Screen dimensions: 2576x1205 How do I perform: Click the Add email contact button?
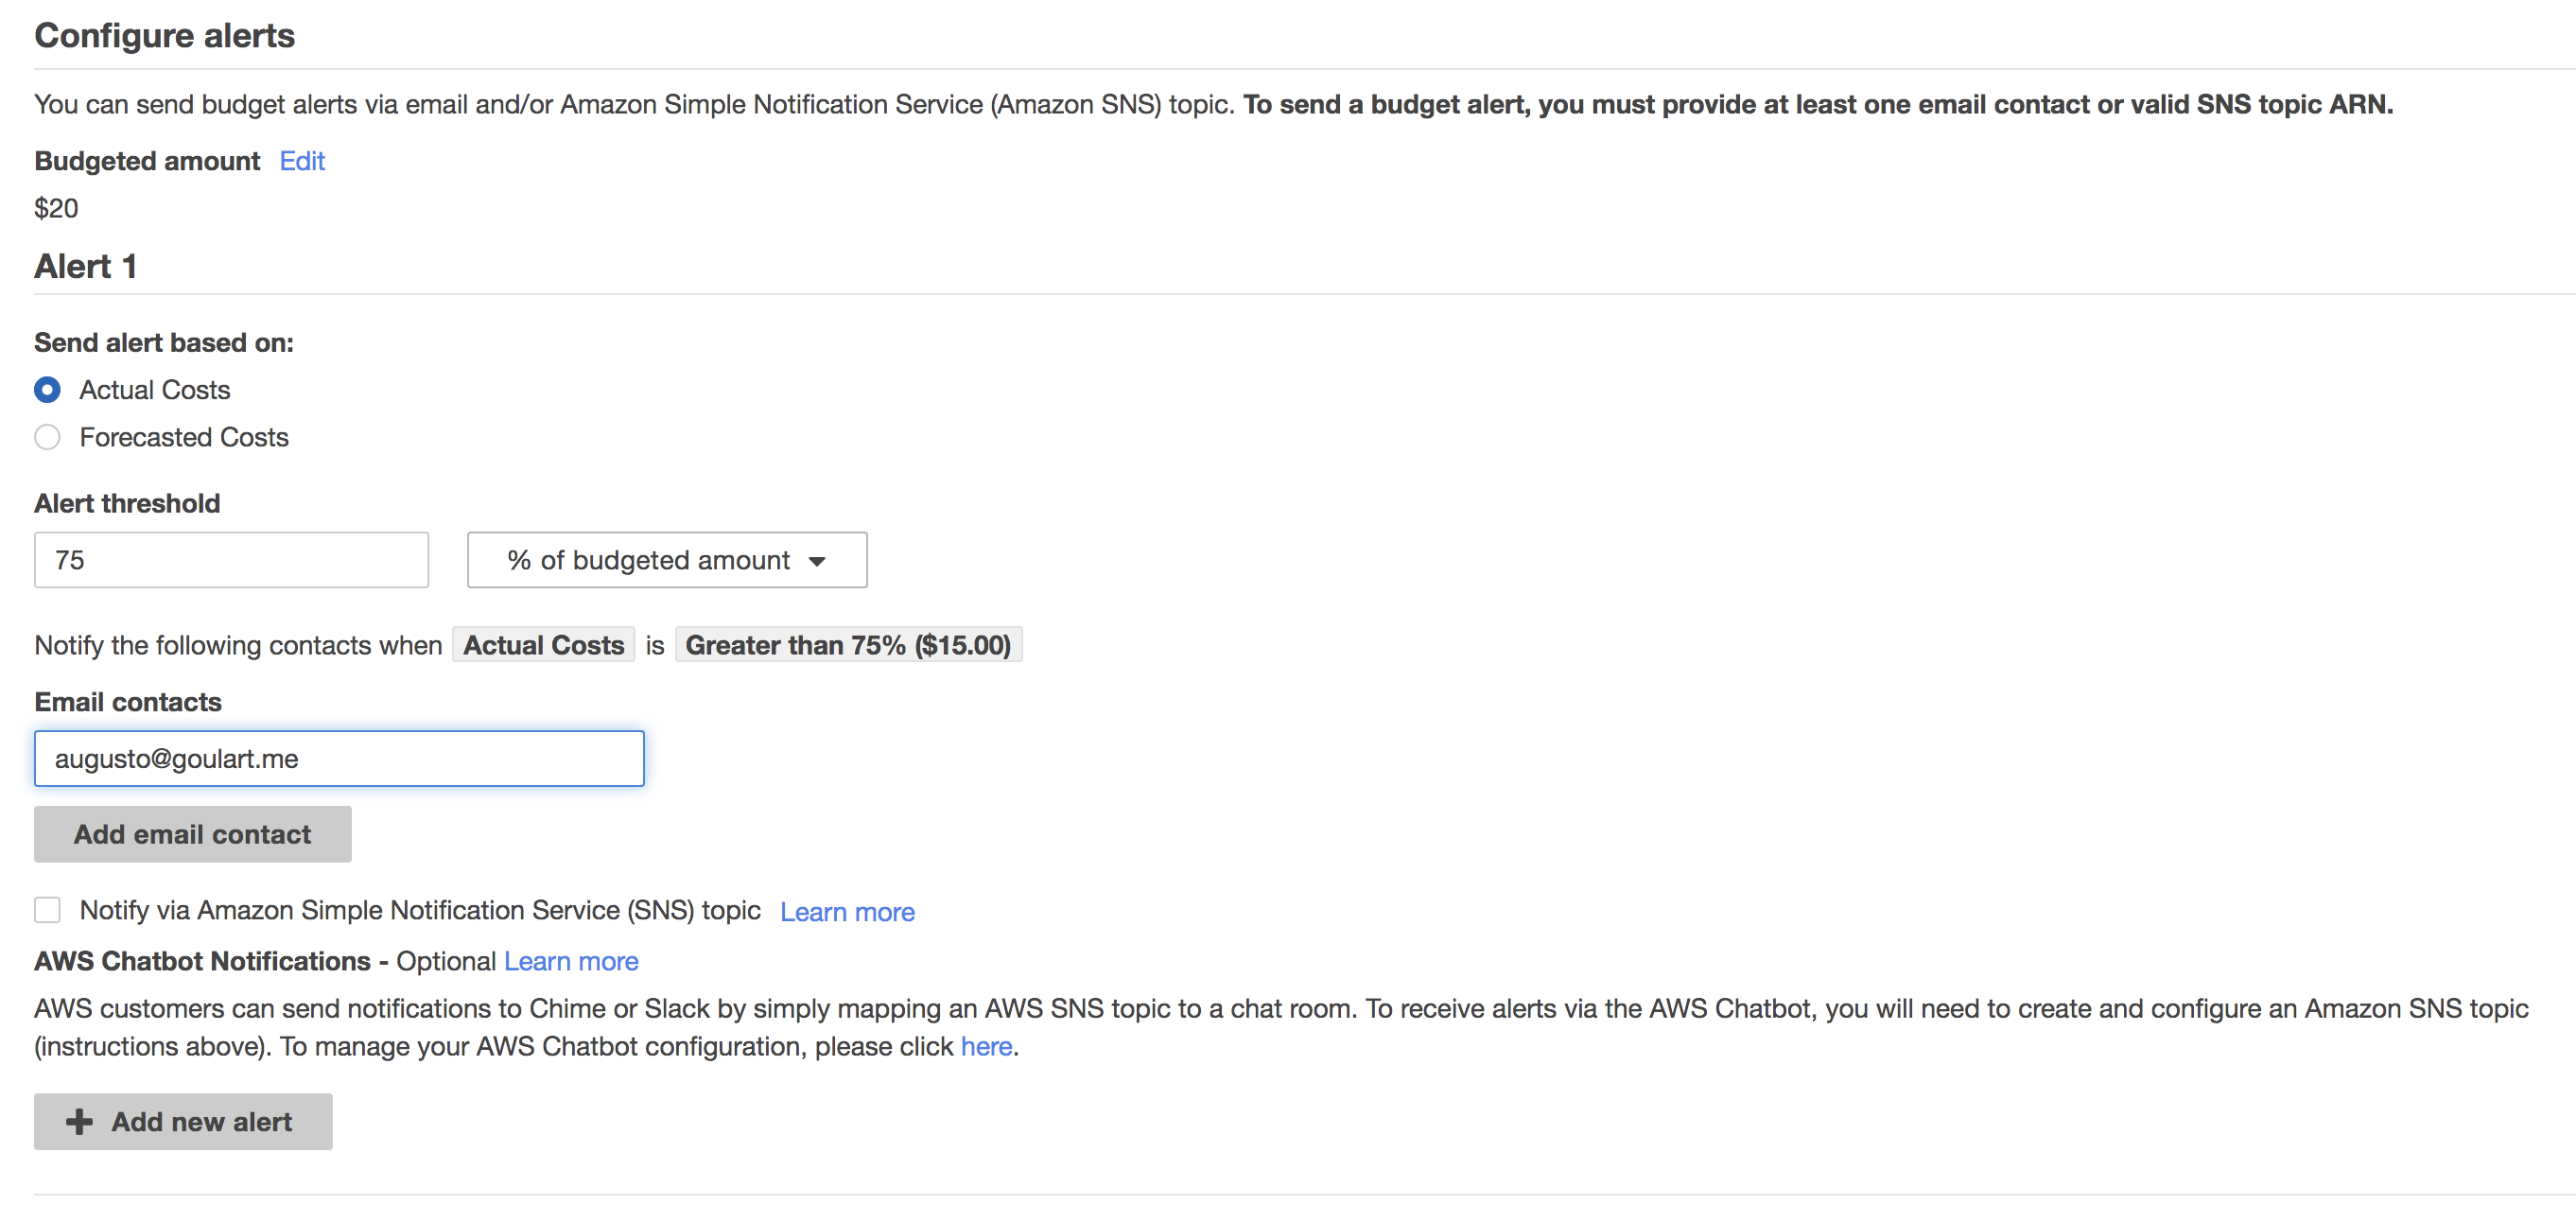[193, 834]
